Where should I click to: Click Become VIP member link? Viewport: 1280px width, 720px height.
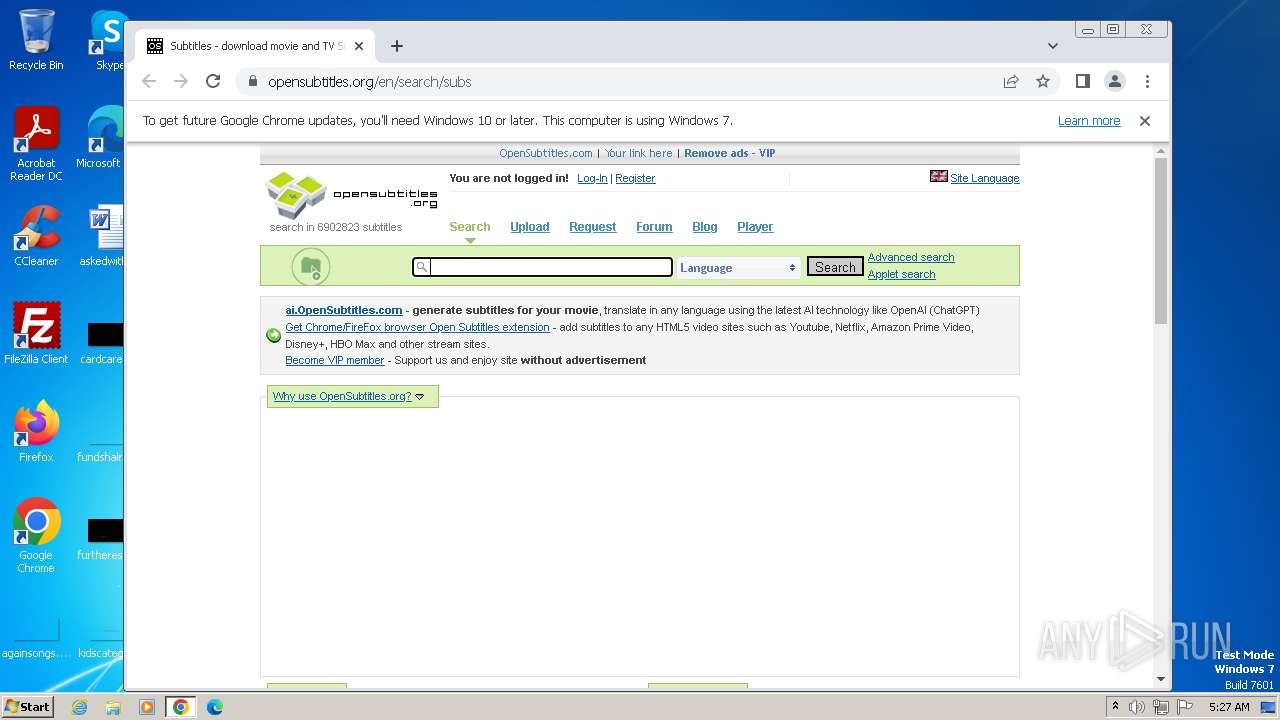335,360
